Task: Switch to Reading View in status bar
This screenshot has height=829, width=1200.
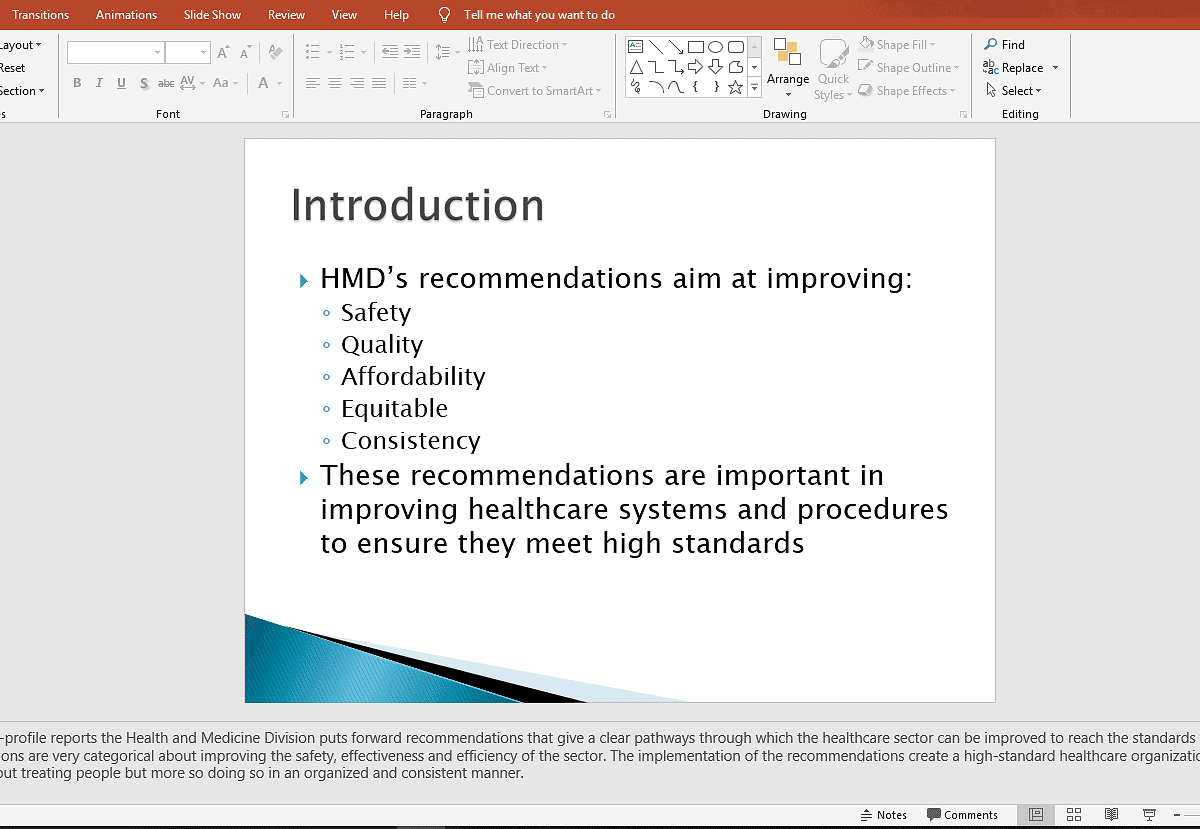Action: pyautogui.click(x=1111, y=815)
